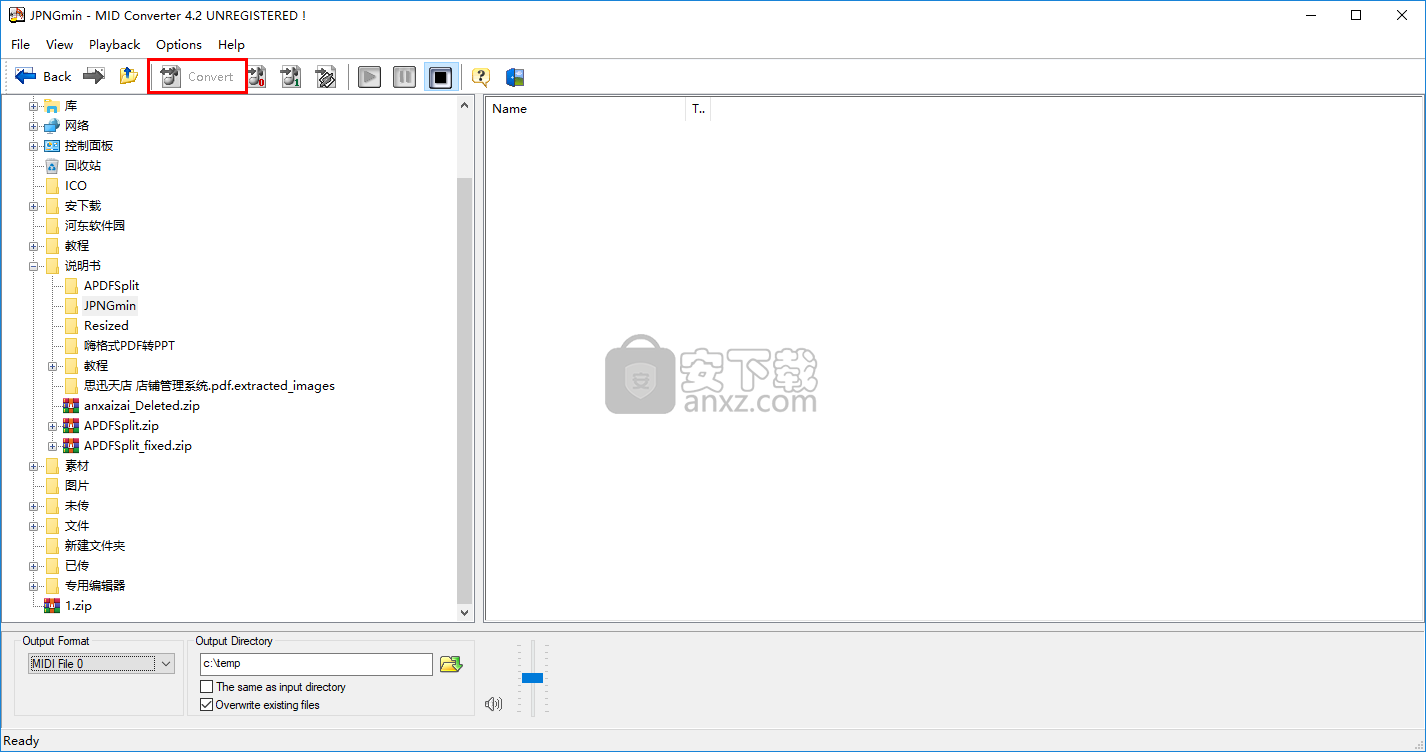Click the Ready status bar text

[x=21, y=741]
